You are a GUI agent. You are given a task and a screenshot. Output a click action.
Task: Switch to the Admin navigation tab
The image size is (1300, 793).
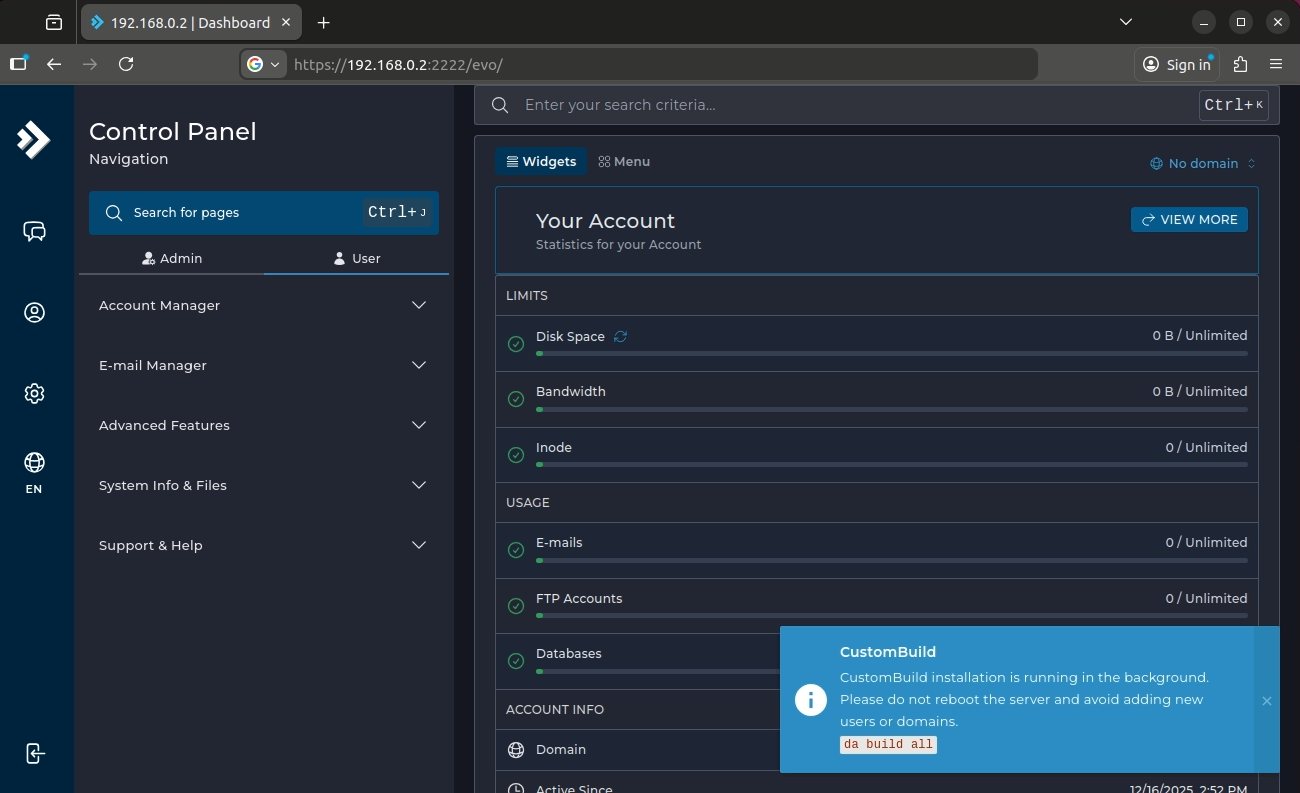click(172, 258)
